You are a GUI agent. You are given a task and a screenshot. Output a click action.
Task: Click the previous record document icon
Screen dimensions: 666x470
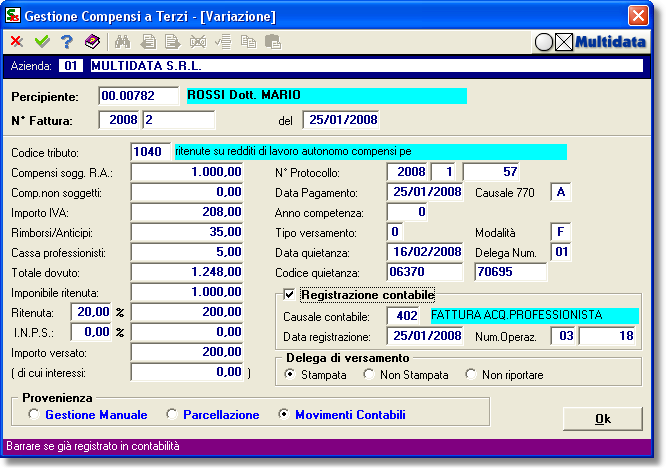click(148, 42)
